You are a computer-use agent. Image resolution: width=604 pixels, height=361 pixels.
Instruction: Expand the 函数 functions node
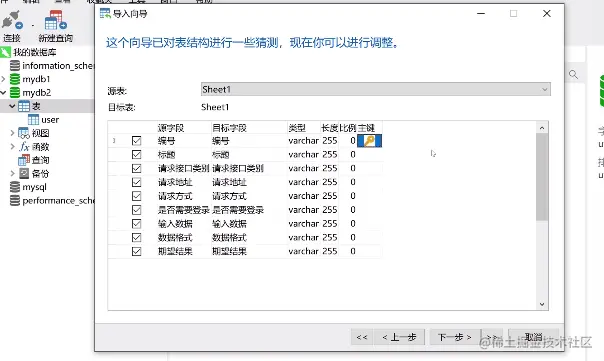[x=12, y=146]
